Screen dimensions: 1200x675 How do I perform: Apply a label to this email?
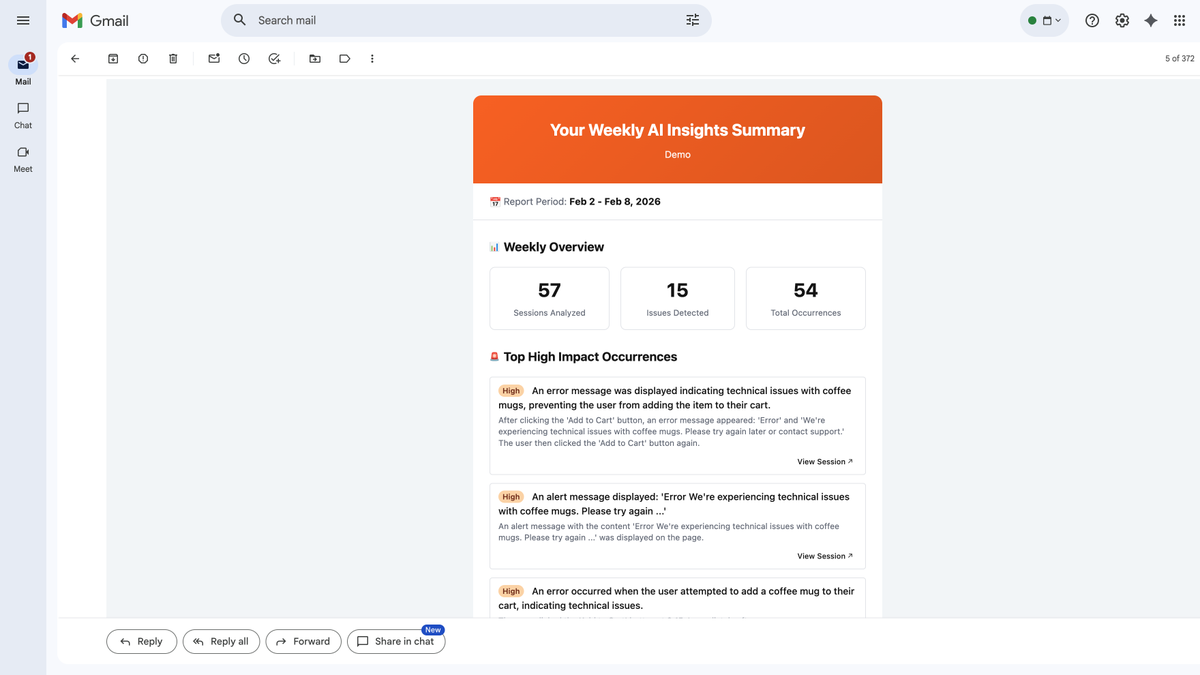pos(344,59)
